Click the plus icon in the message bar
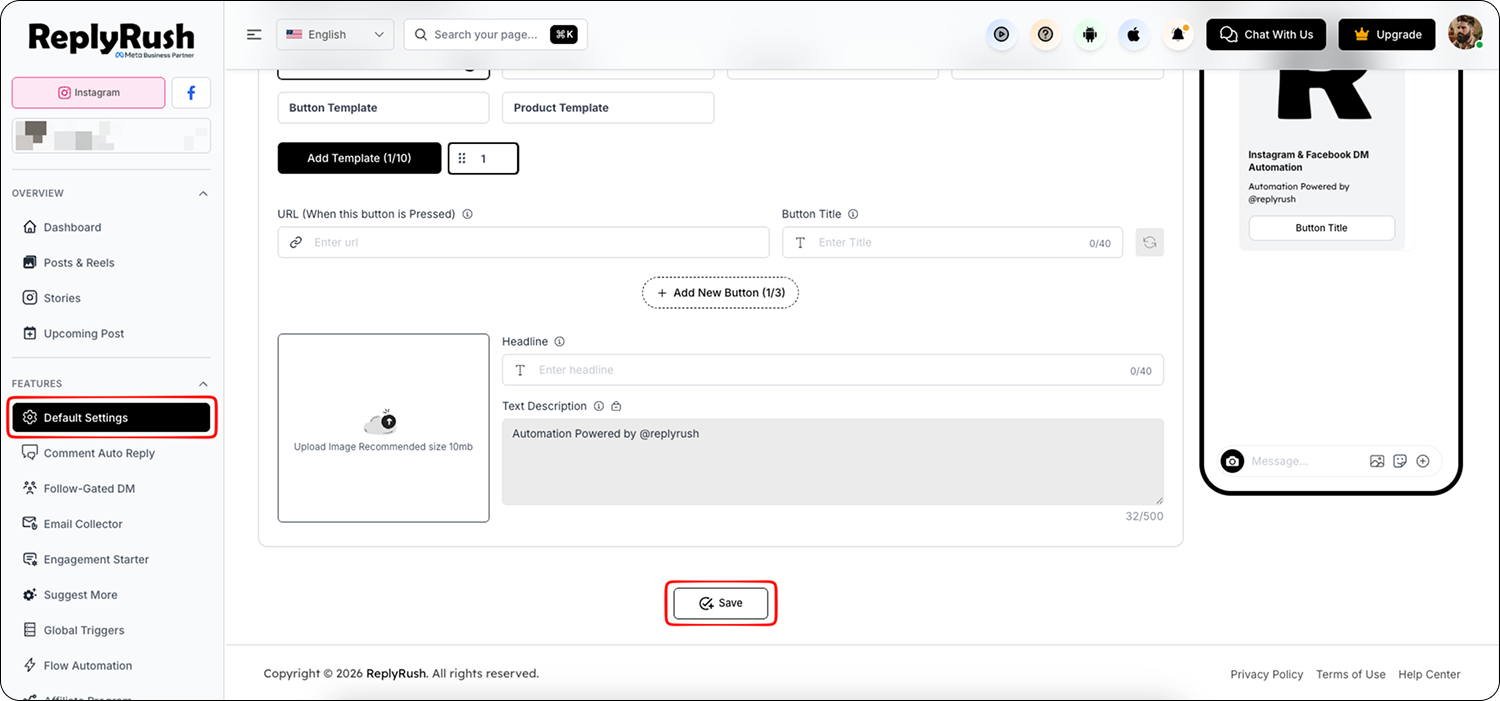Screen dimensions: 1500x701 tap(1423, 461)
